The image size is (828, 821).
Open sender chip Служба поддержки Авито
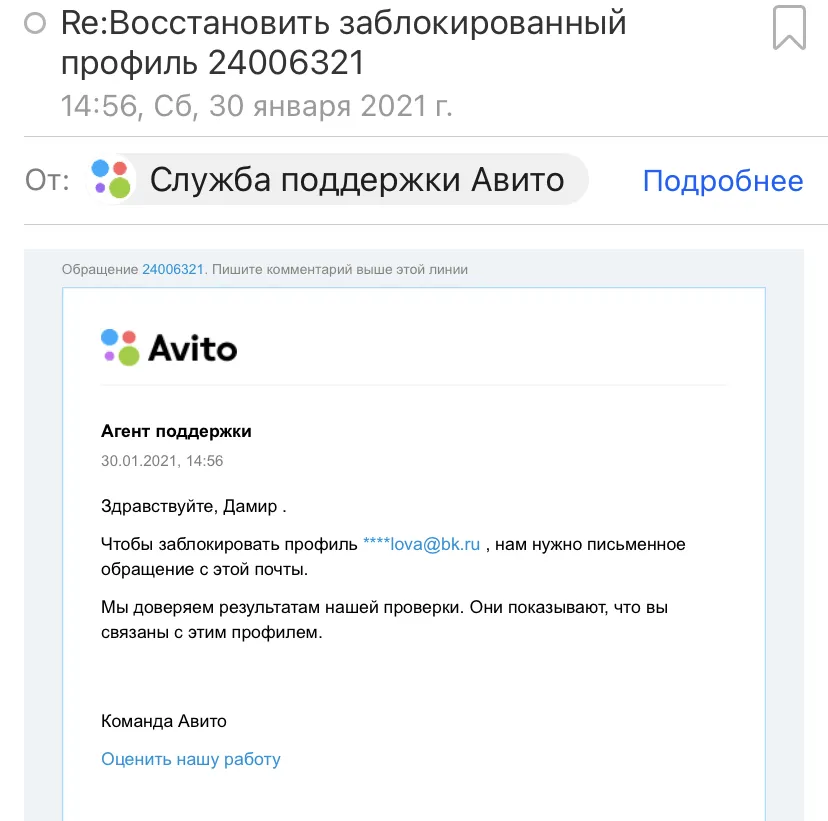tap(337, 180)
